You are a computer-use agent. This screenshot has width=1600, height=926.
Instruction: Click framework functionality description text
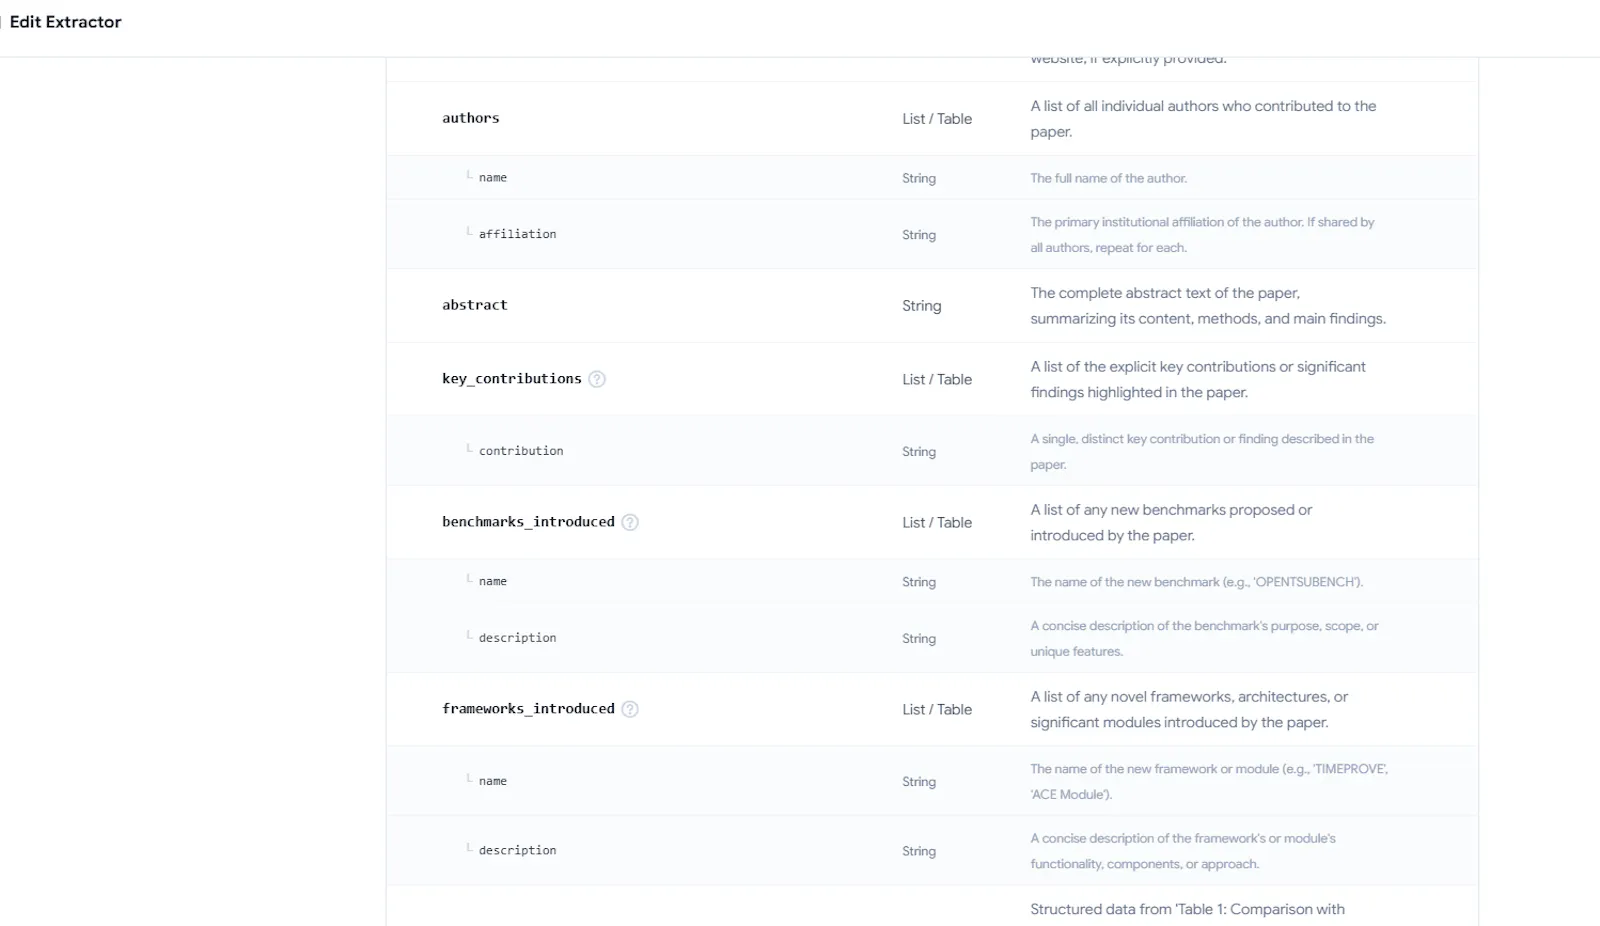pyautogui.click(x=1183, y=851)
